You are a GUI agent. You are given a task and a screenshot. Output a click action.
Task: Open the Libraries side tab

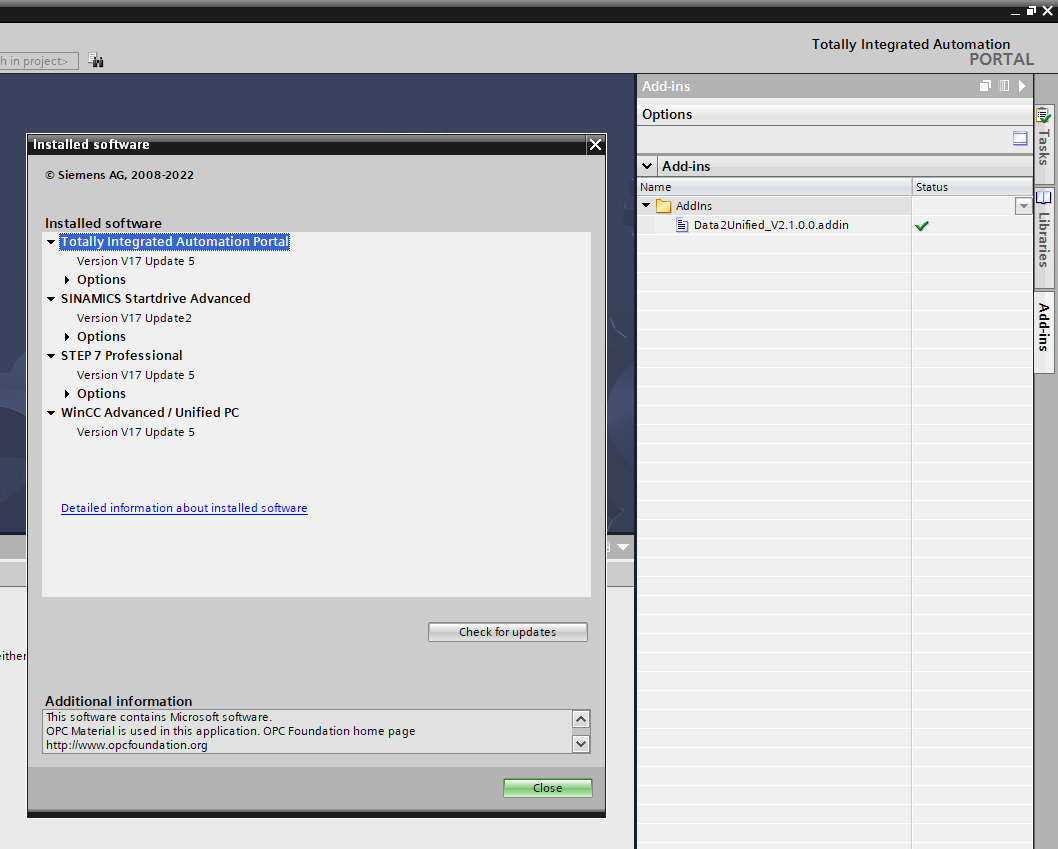pos(1044,236)
